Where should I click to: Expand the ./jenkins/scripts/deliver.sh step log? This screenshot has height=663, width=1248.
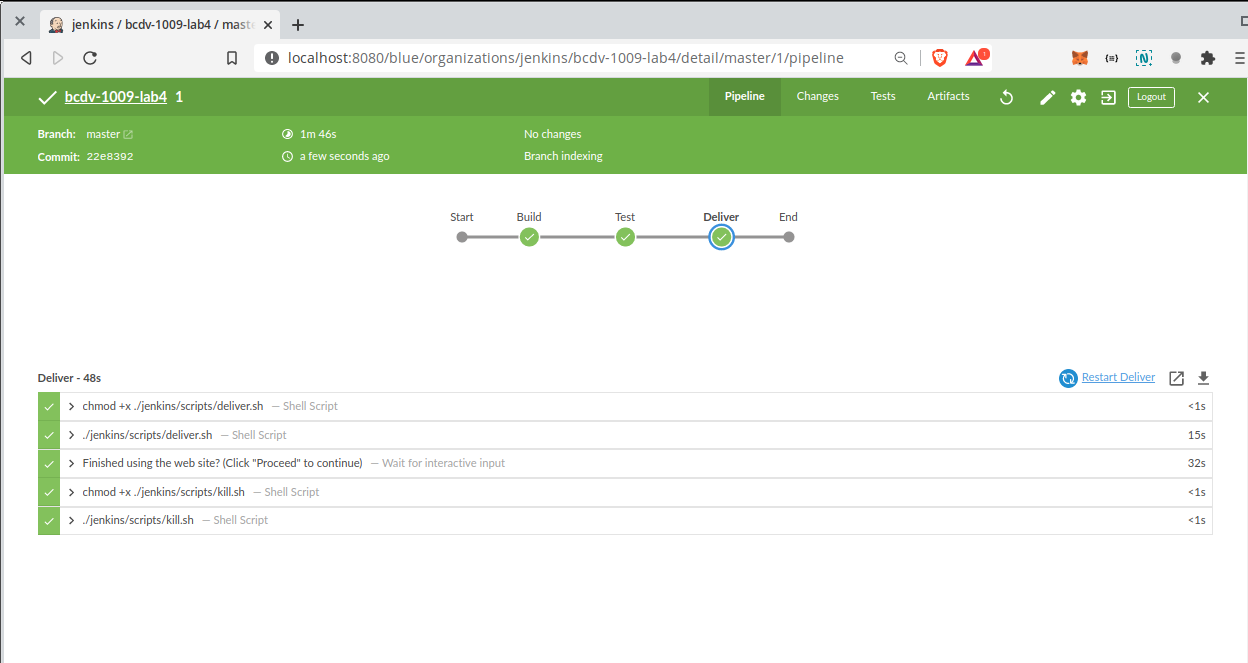72,435
